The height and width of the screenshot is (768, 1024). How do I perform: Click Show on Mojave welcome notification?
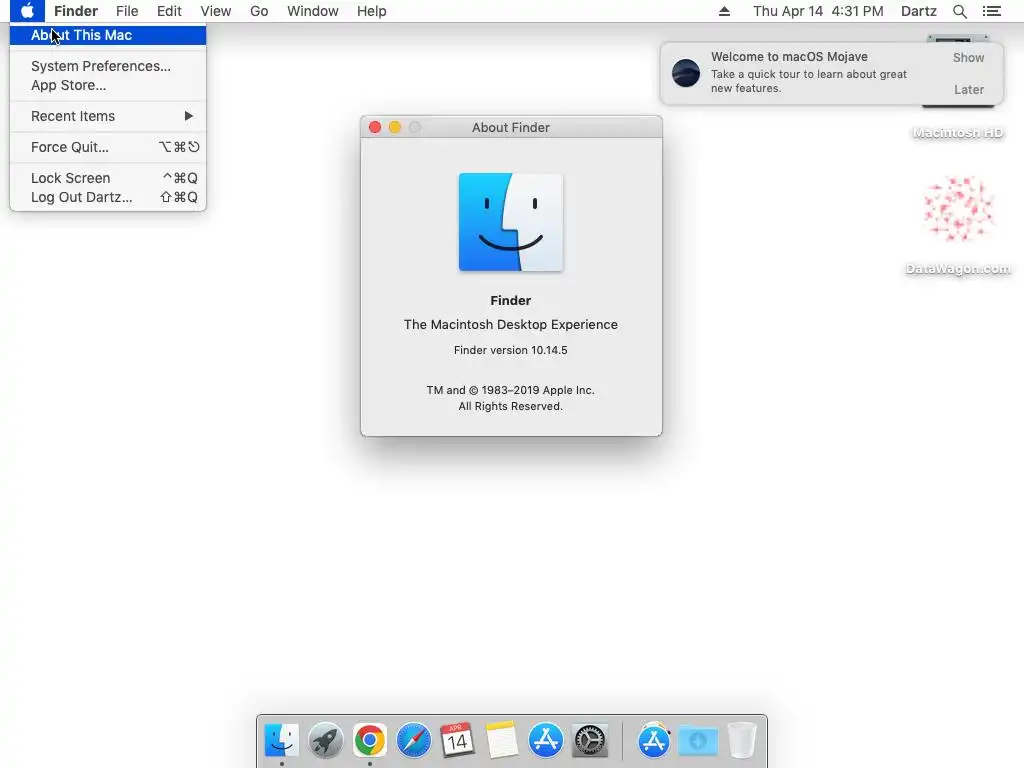(968, 57)
